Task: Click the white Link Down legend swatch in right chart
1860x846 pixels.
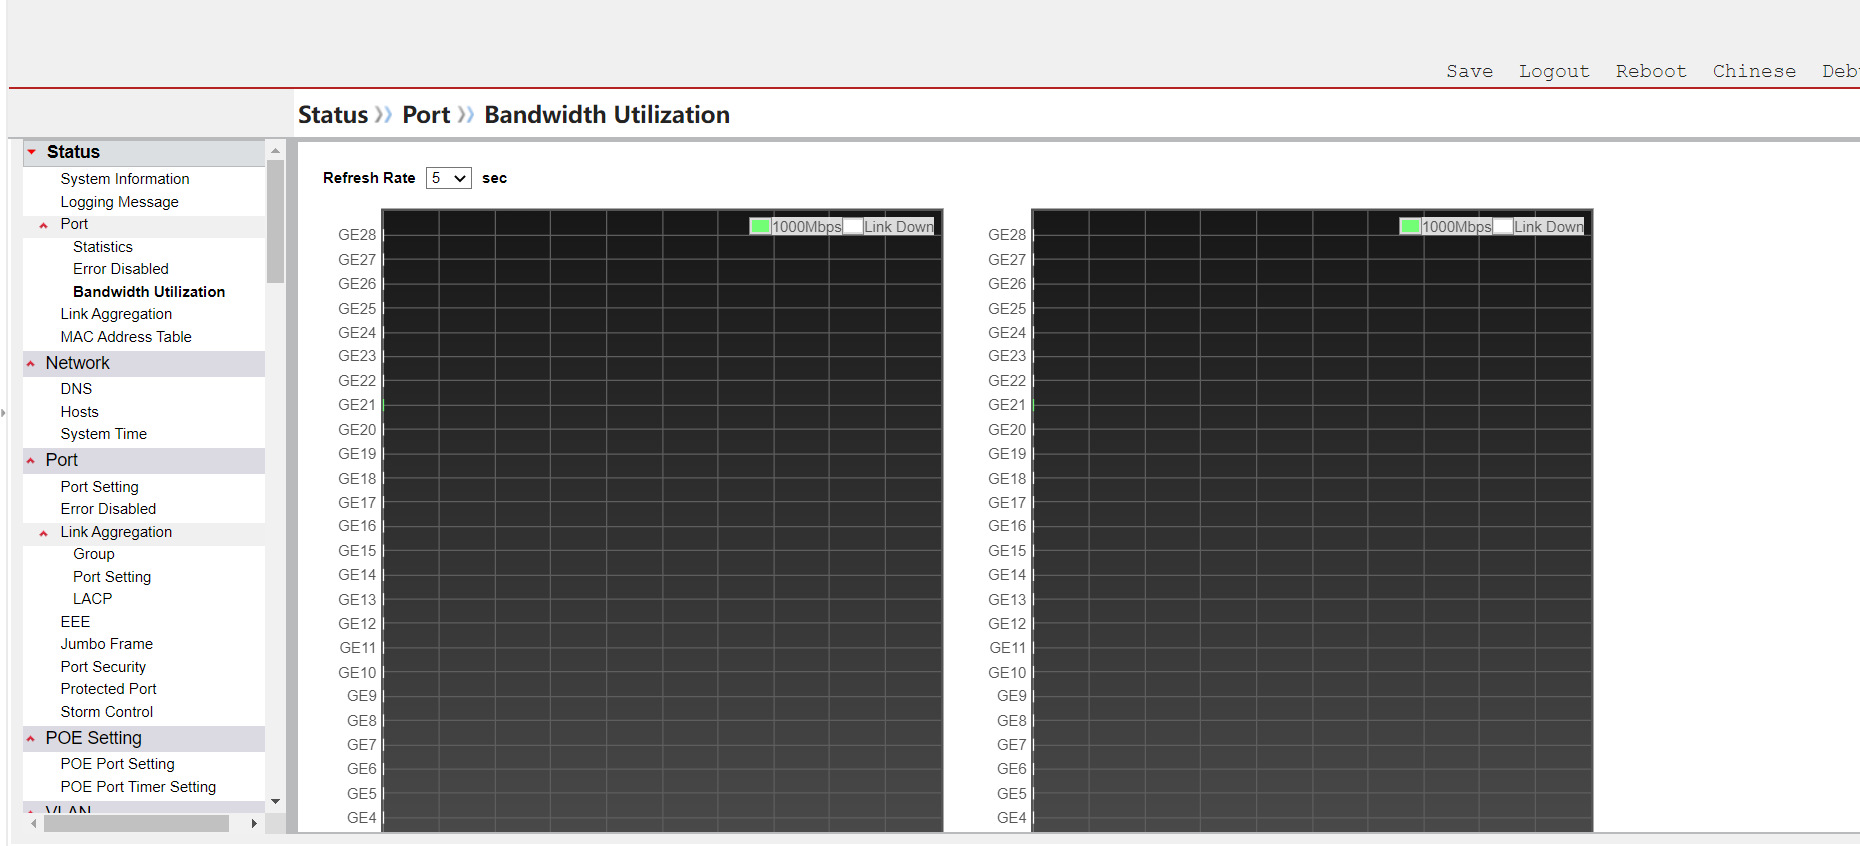Action: click(1503, 226)
